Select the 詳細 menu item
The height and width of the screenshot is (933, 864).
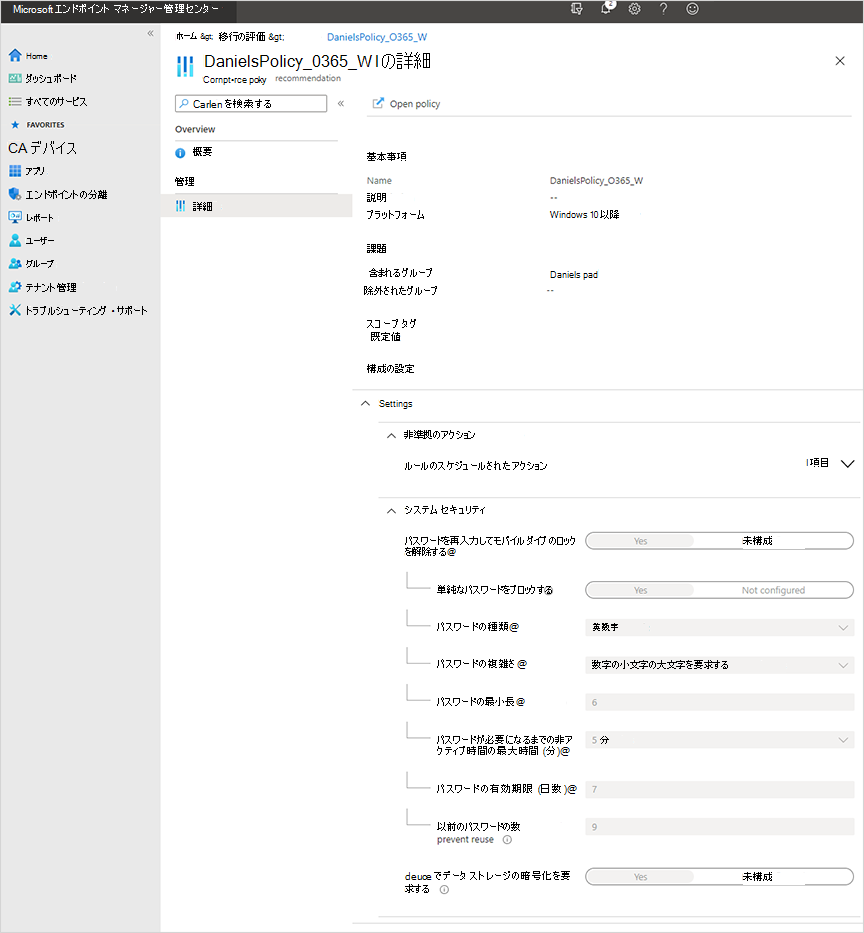click(x=256, y=206)
